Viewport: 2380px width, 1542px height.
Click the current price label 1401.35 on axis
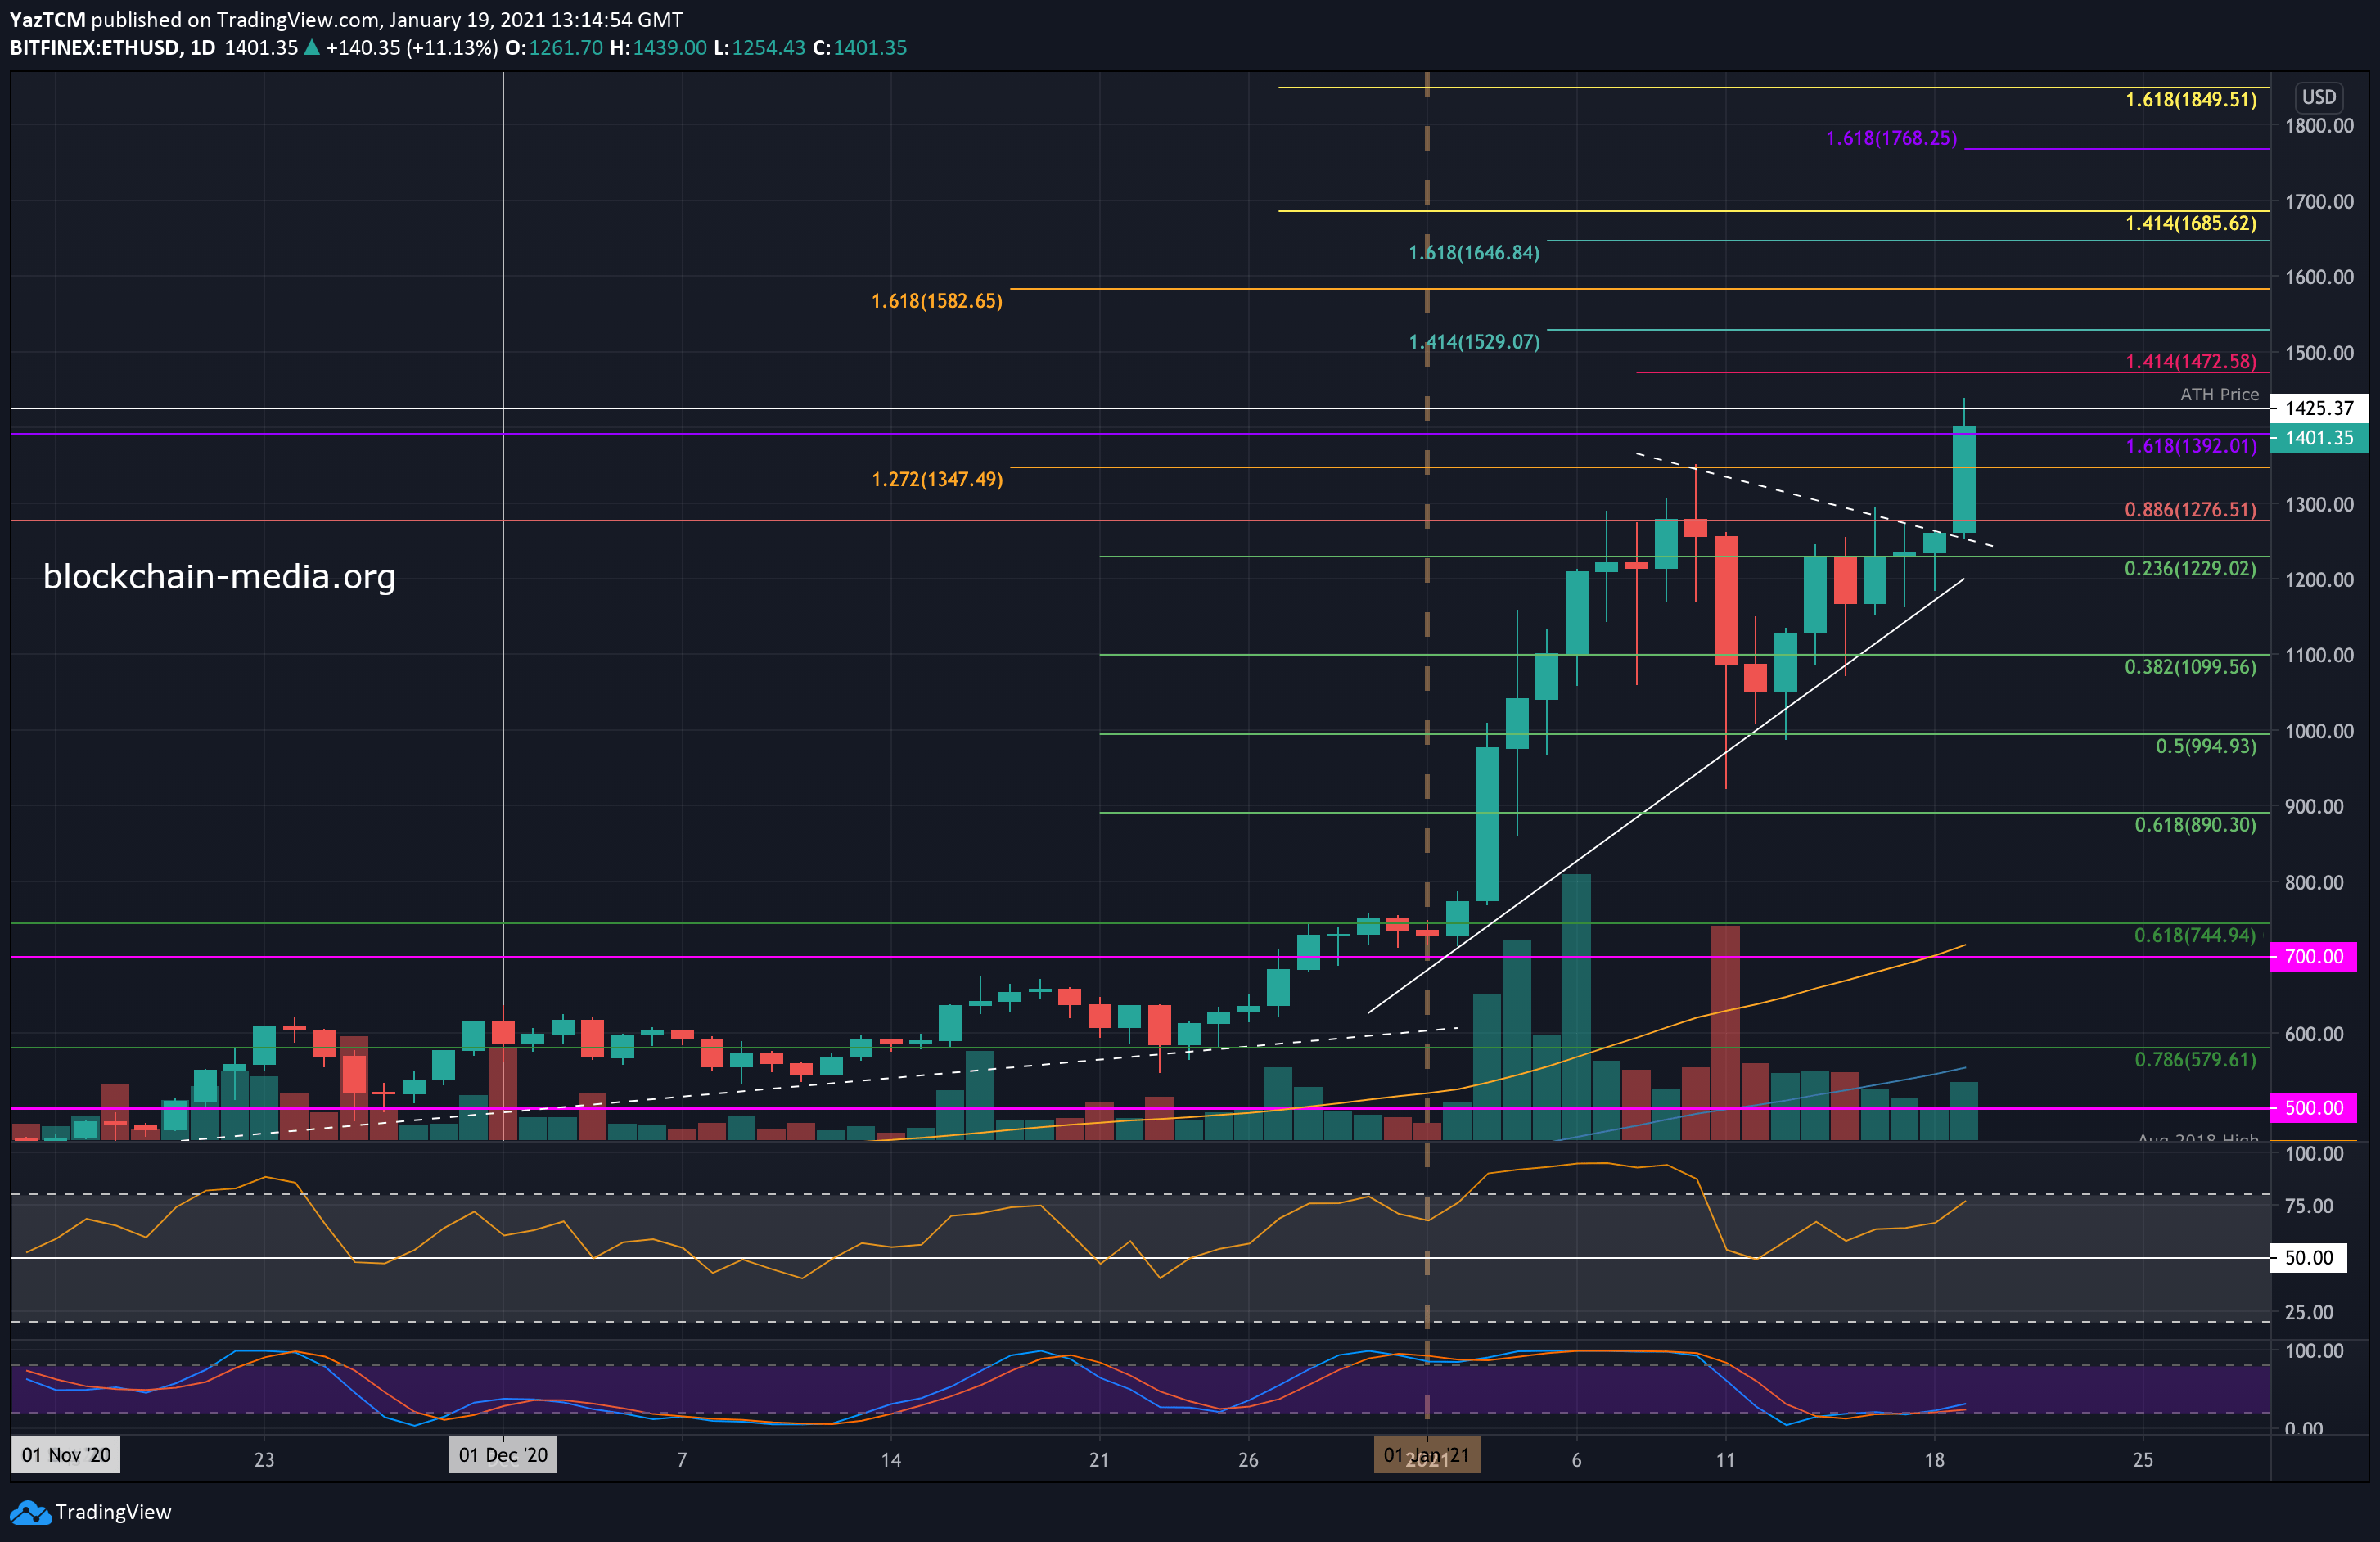(x=2319, y=437)
